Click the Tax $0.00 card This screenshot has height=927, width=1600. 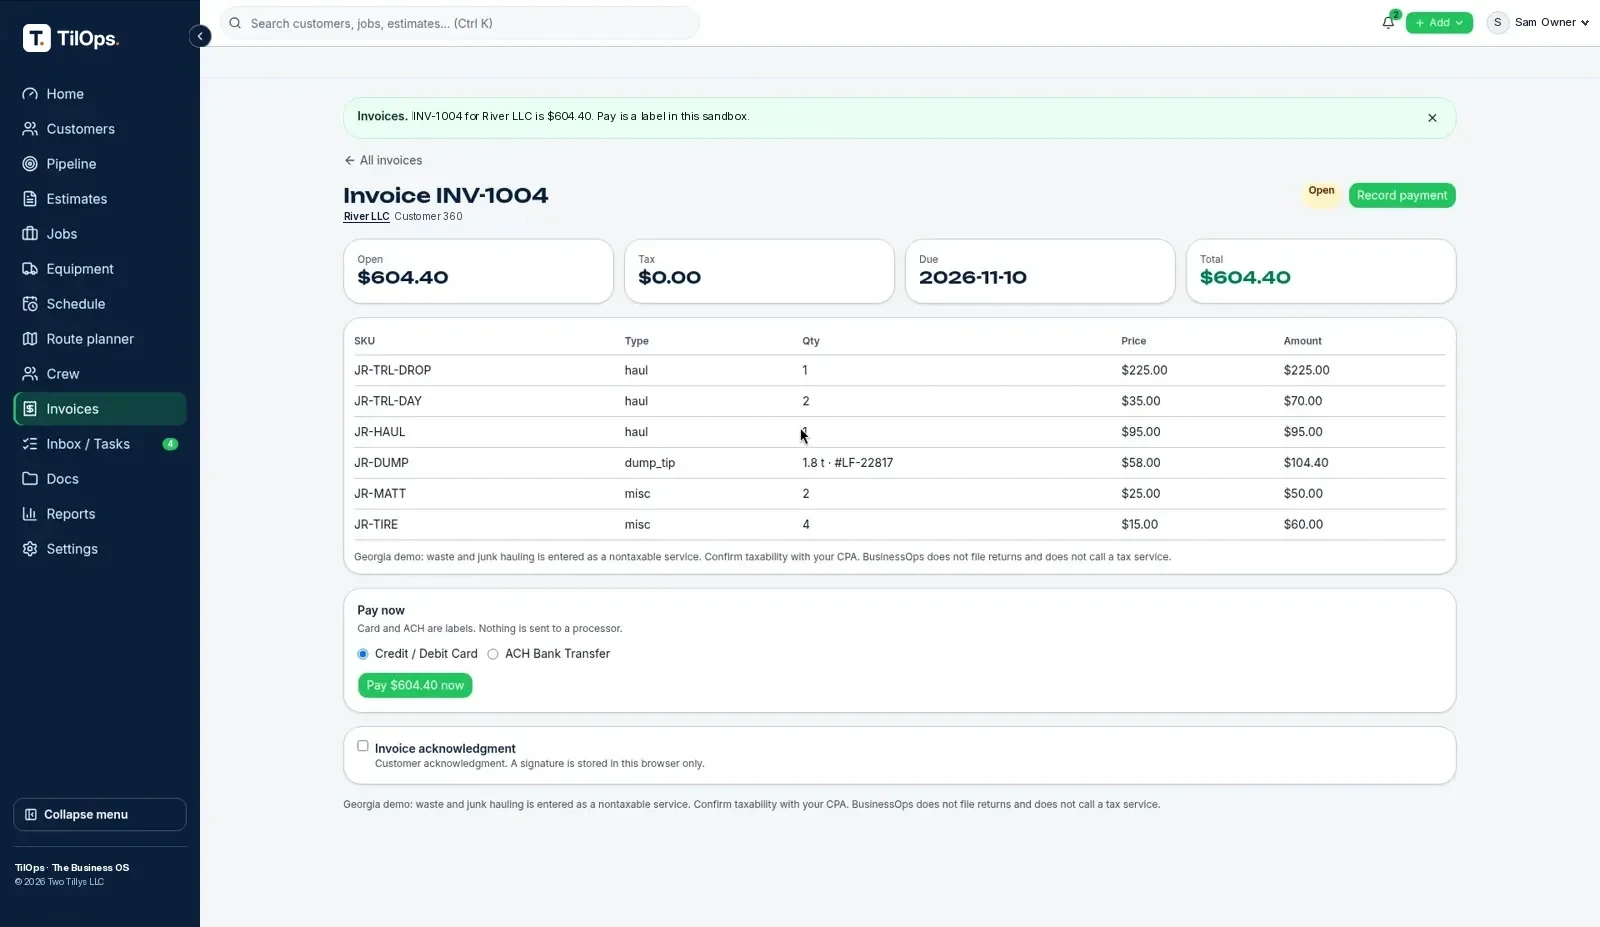click(x=759, y=271)
